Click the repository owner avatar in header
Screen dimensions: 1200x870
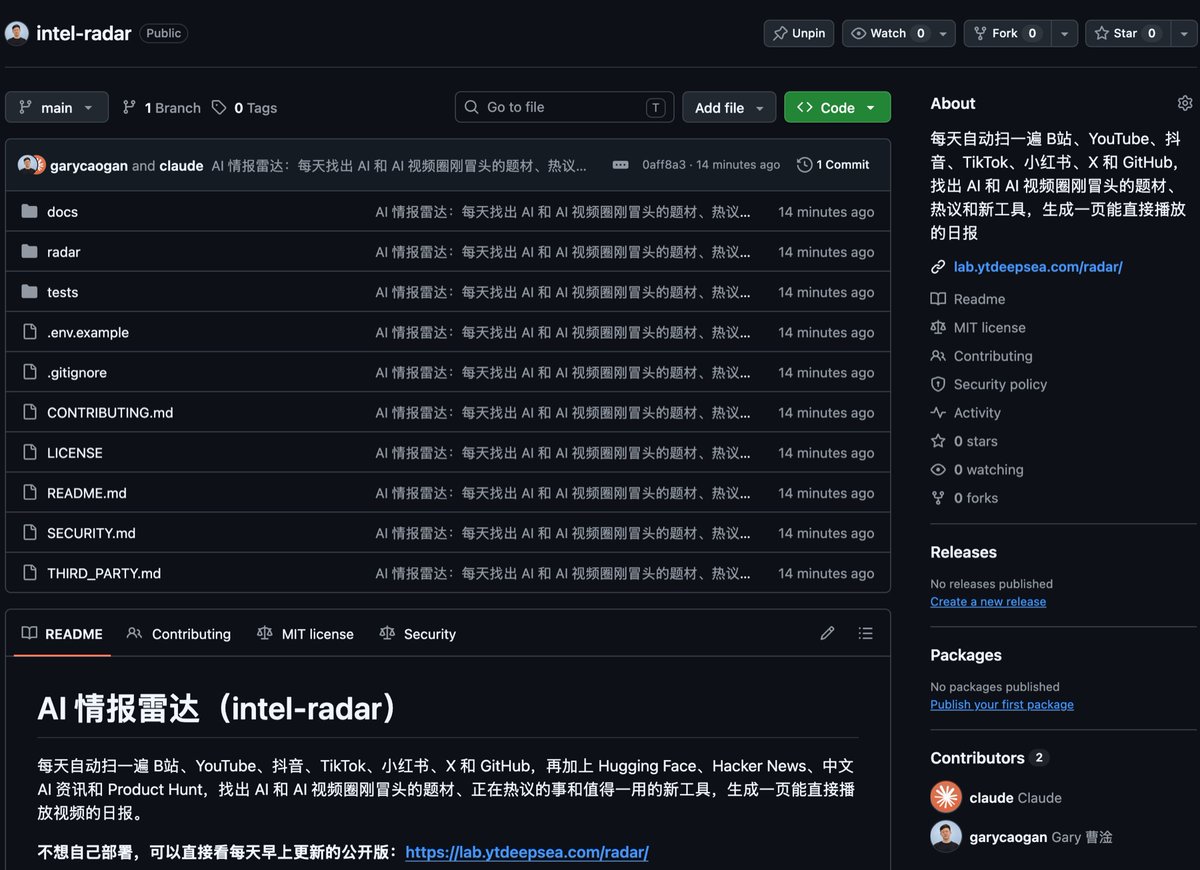(x=17, y=33)
